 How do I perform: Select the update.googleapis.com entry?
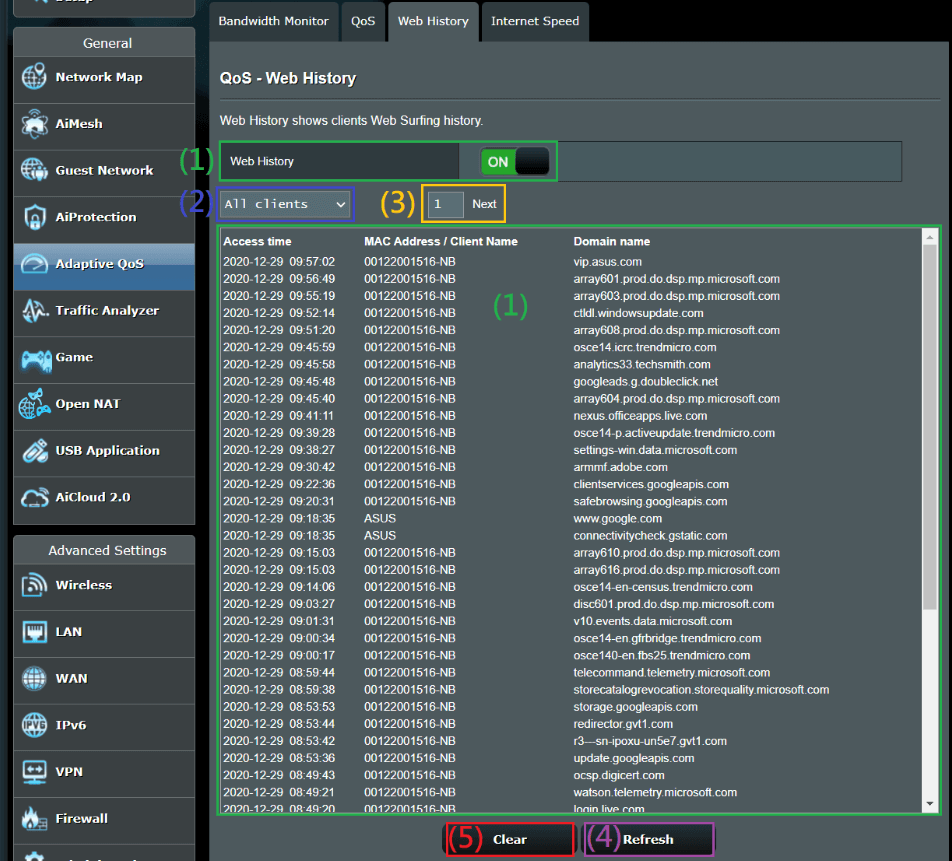[x=633, y=758]
